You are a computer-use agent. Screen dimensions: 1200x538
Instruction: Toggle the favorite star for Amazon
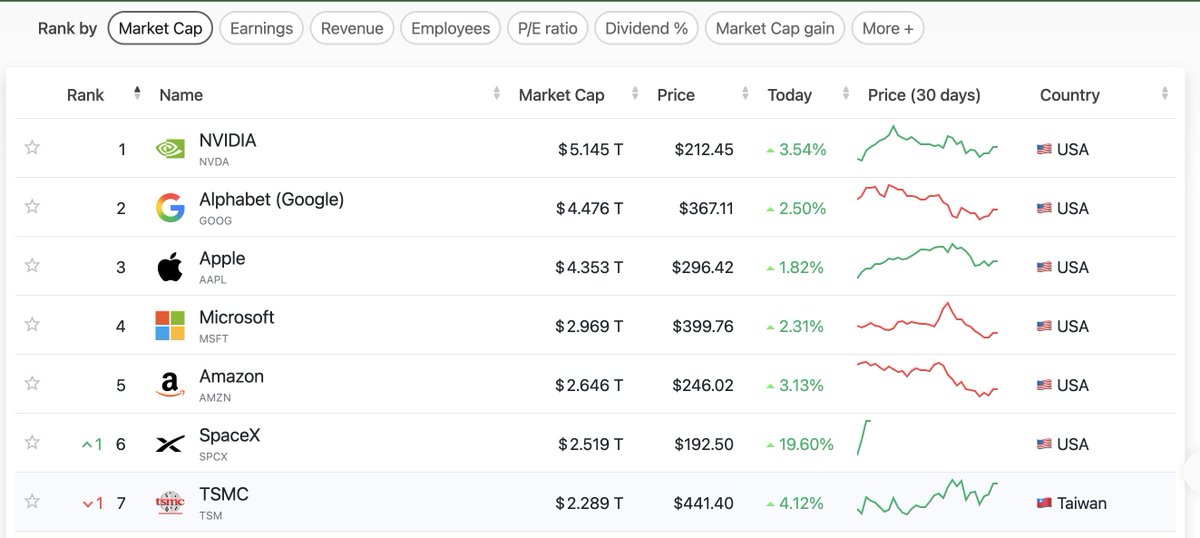(x=32, y=384)
